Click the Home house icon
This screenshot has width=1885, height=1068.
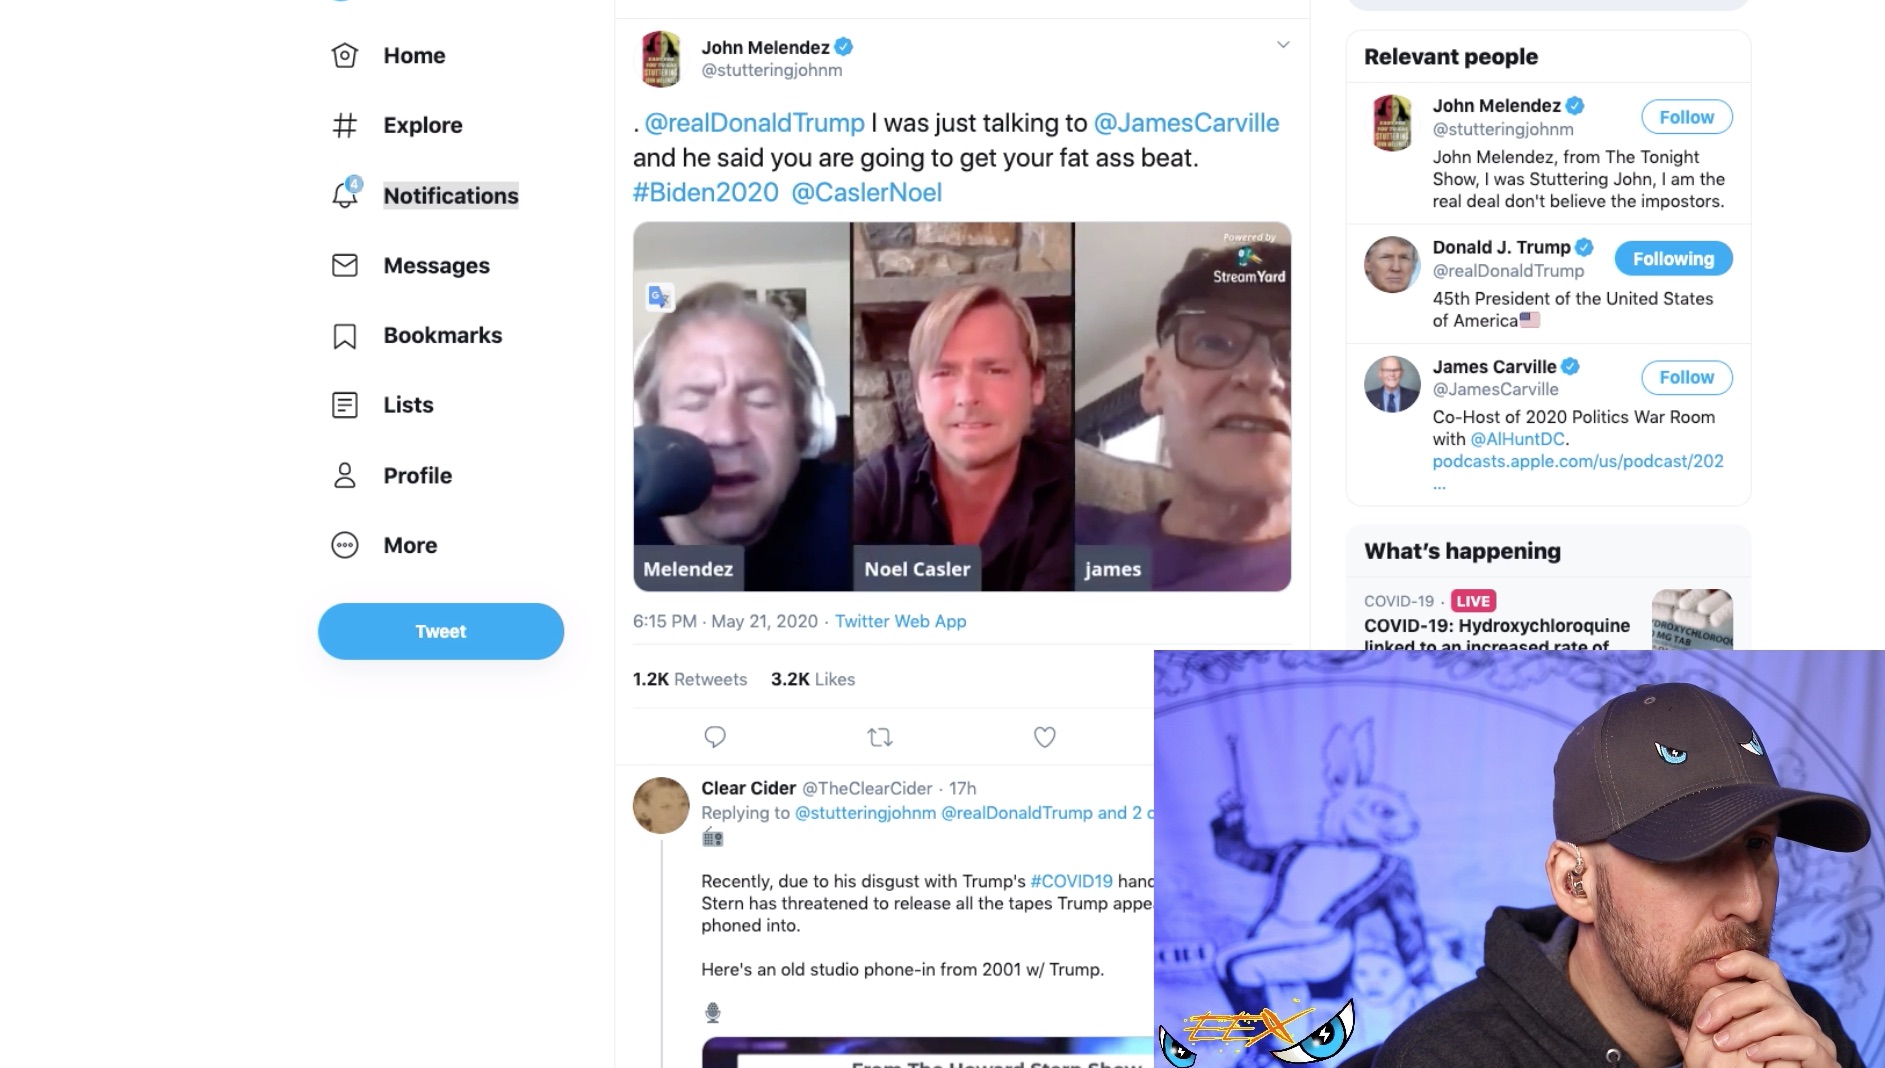(x=345, y=56)
